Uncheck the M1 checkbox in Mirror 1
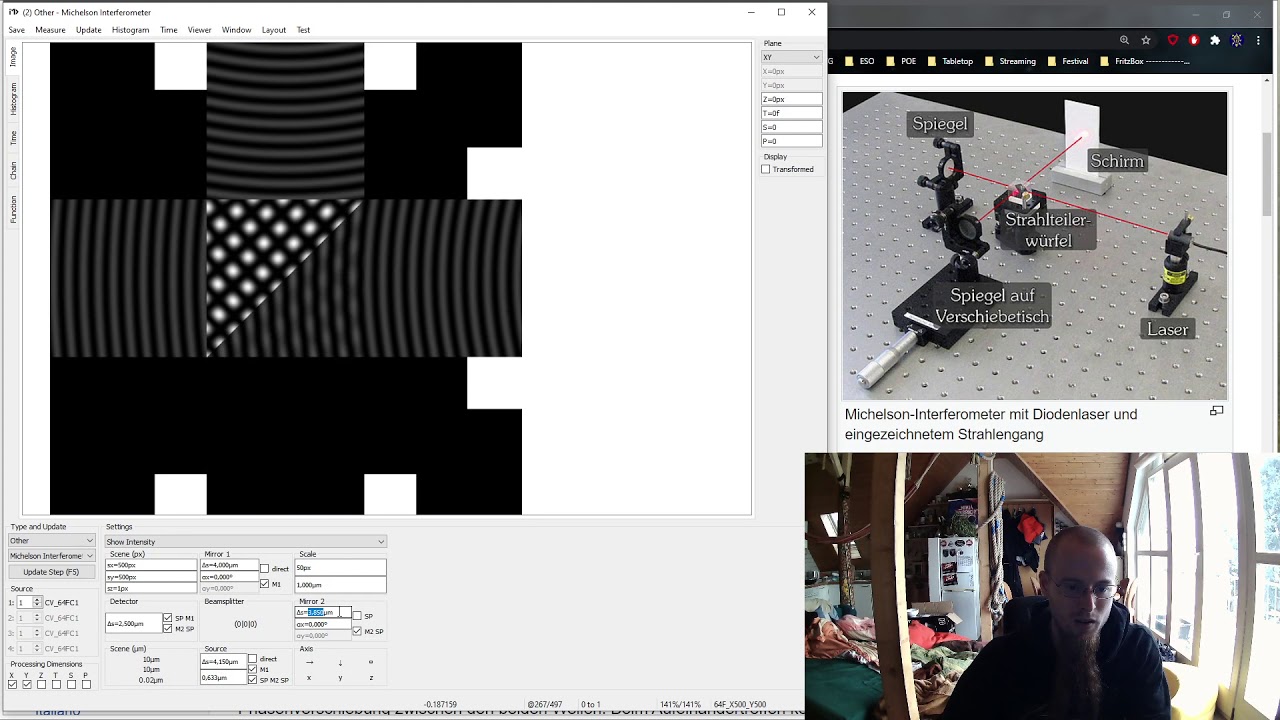1280x720 pixels. pyautogui.click(x=264, y=584)
